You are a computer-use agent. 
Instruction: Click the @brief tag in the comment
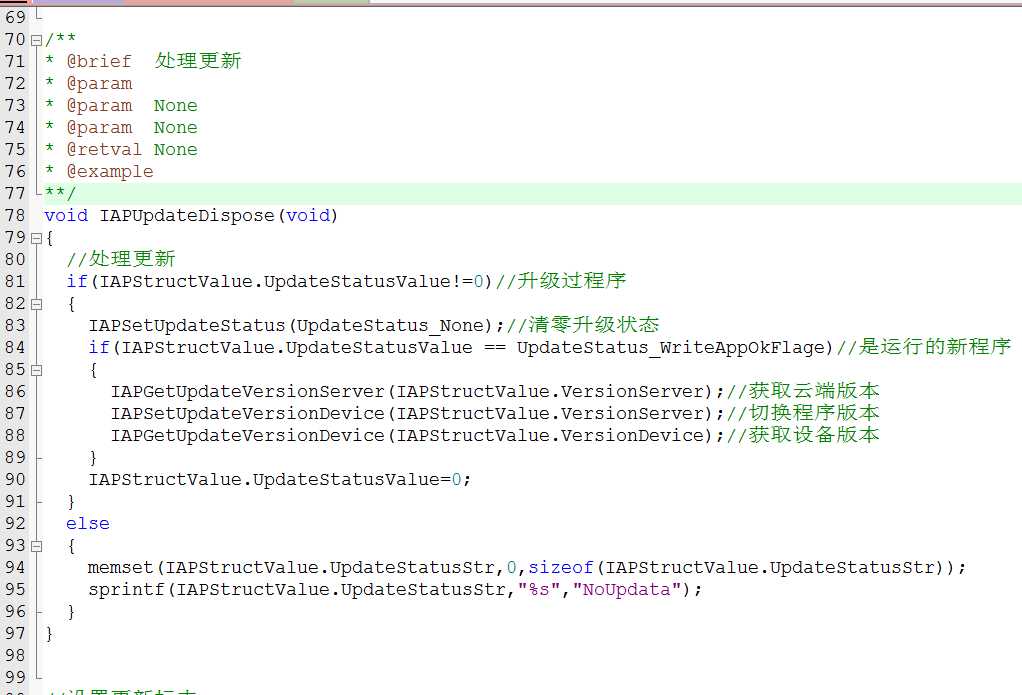click(99, 61)
